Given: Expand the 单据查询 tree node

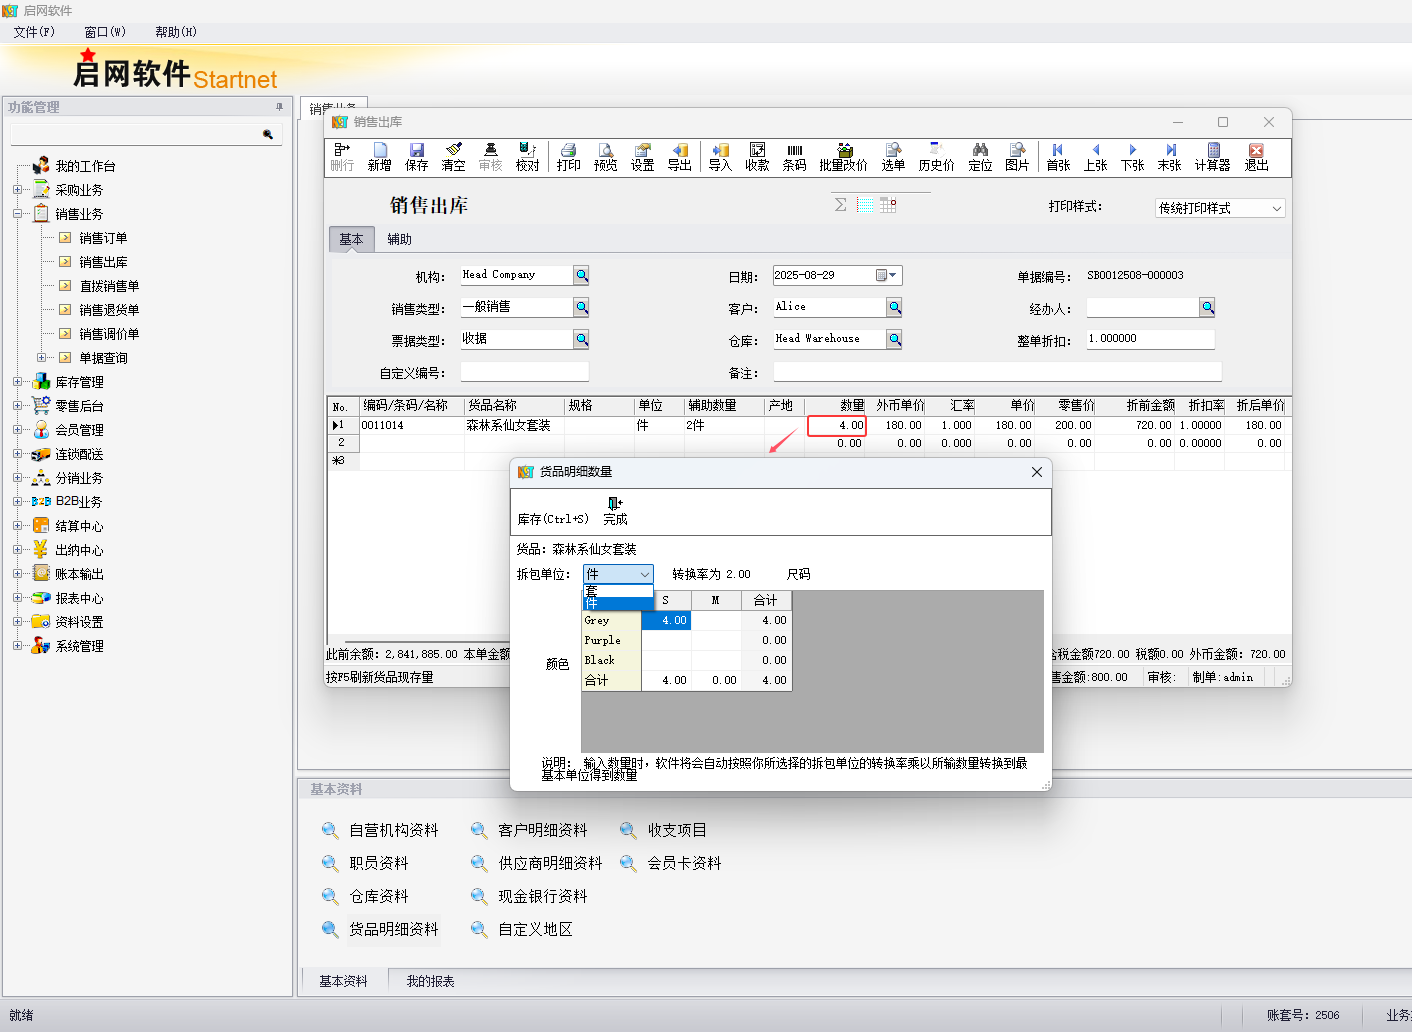Looking at the screenshot, I should coord(41,357).
